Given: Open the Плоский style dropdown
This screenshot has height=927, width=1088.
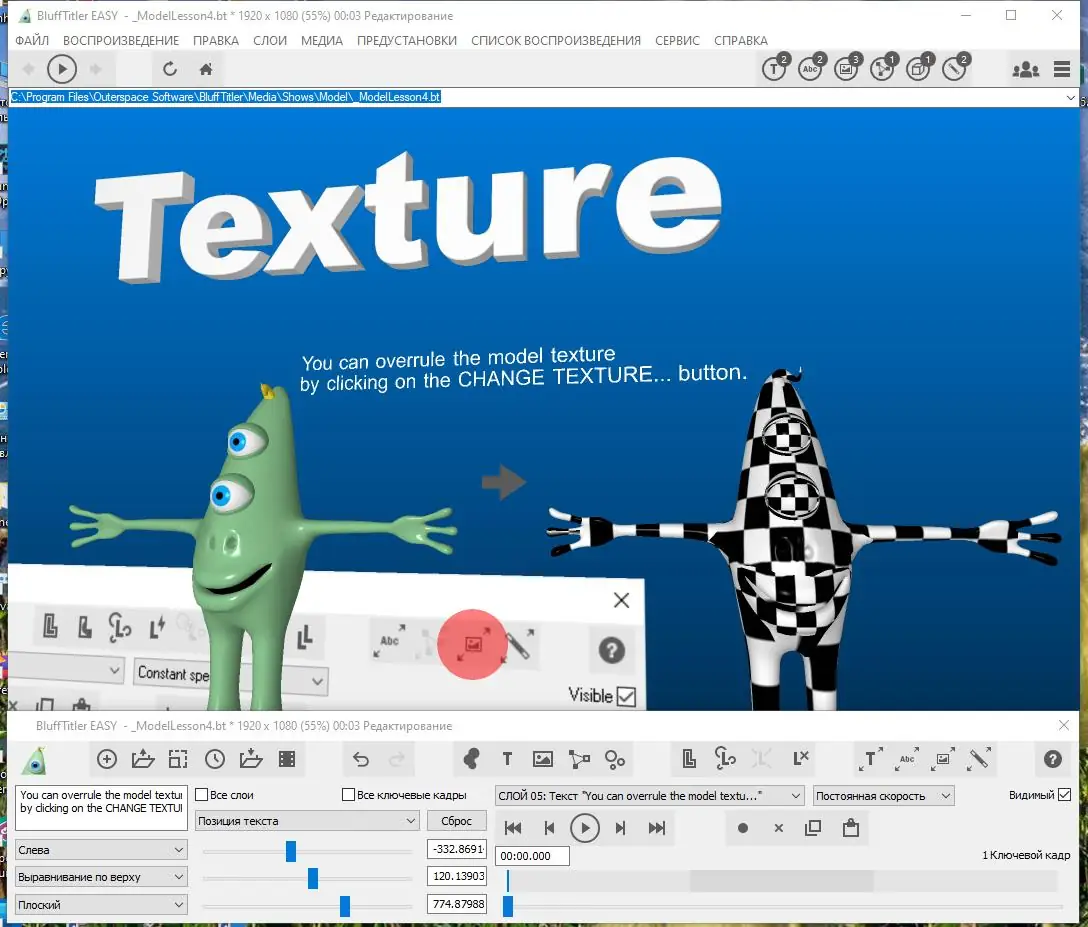Looking at the screenshot, I should [x=101, y=905].
